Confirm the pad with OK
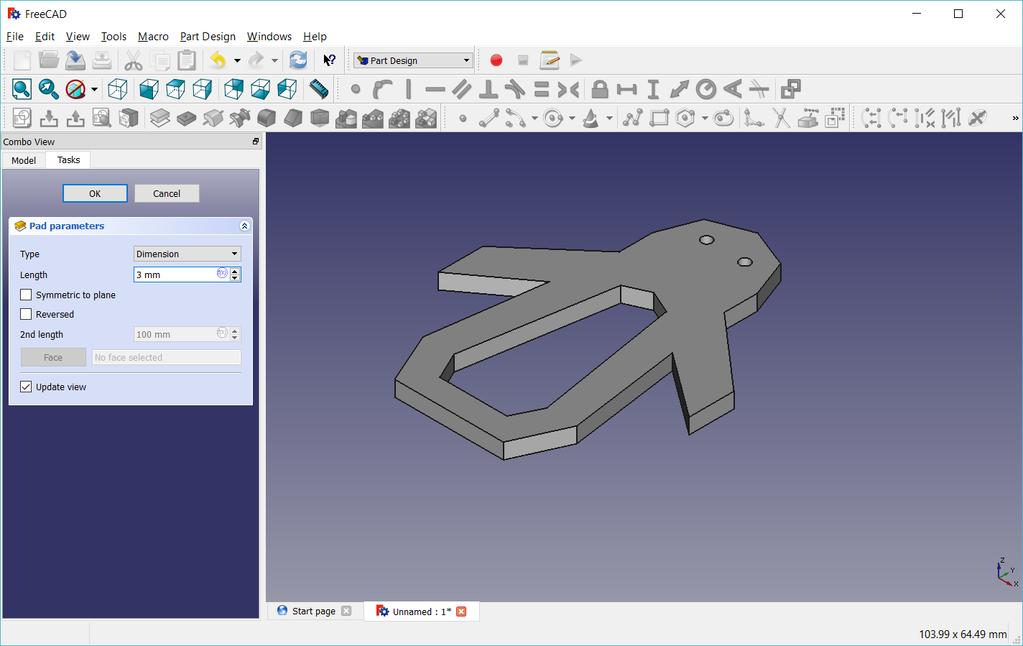This screenshot has height=646, width=1023. pyautogui.click(x=95, y=193)
